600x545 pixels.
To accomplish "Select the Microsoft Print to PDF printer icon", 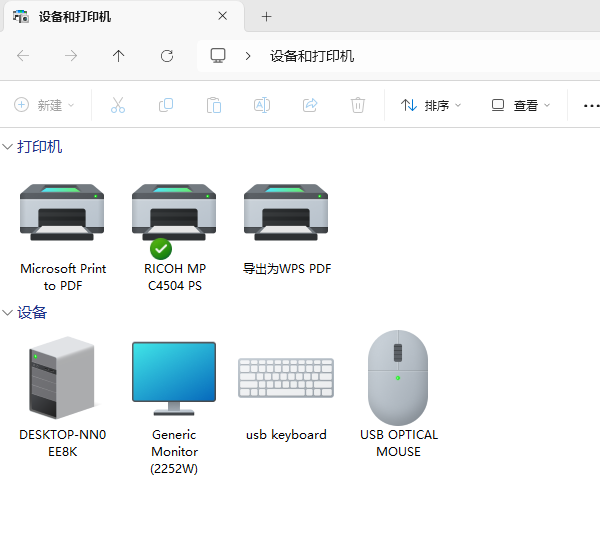I will pos(62,212).
